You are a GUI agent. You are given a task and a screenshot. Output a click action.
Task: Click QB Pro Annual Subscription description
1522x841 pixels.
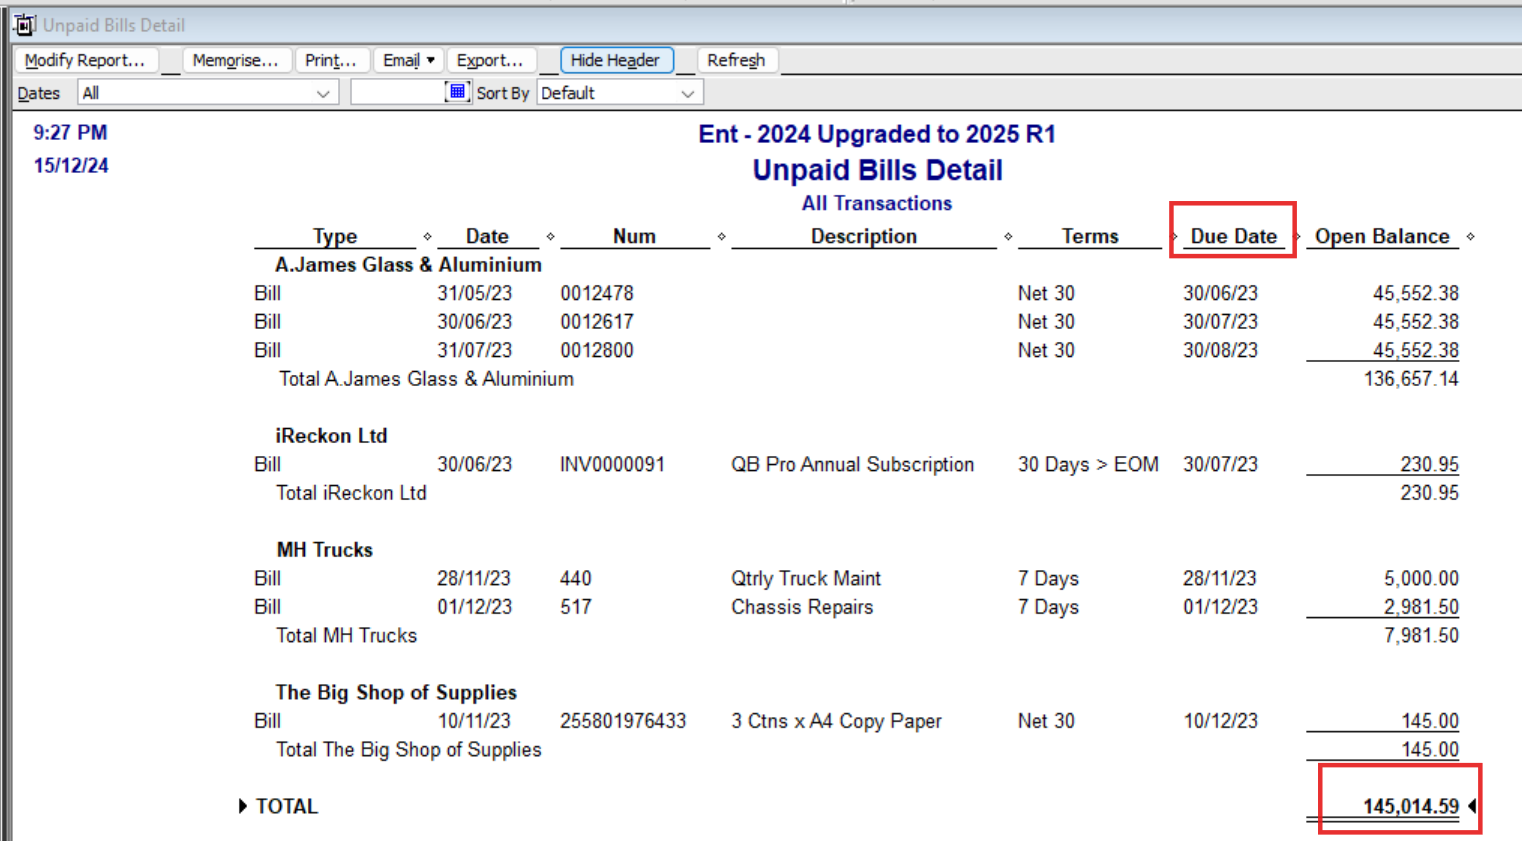852,464
